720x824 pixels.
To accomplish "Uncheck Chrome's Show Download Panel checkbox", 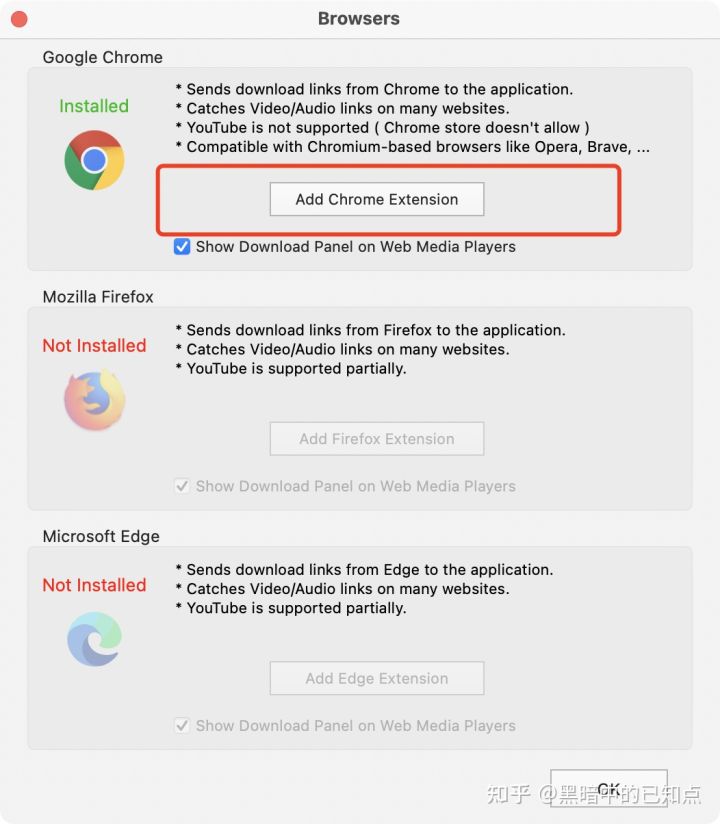I will 182,246.
